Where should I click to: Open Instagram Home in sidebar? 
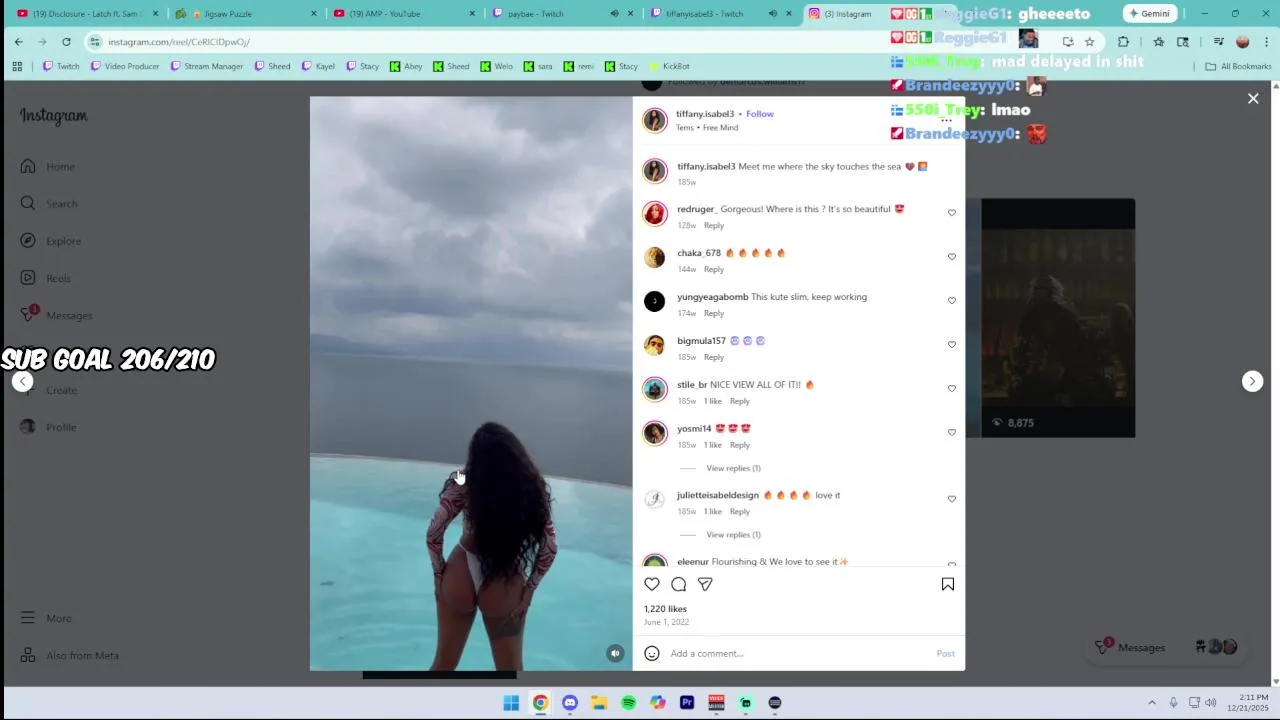pos(47,166)
